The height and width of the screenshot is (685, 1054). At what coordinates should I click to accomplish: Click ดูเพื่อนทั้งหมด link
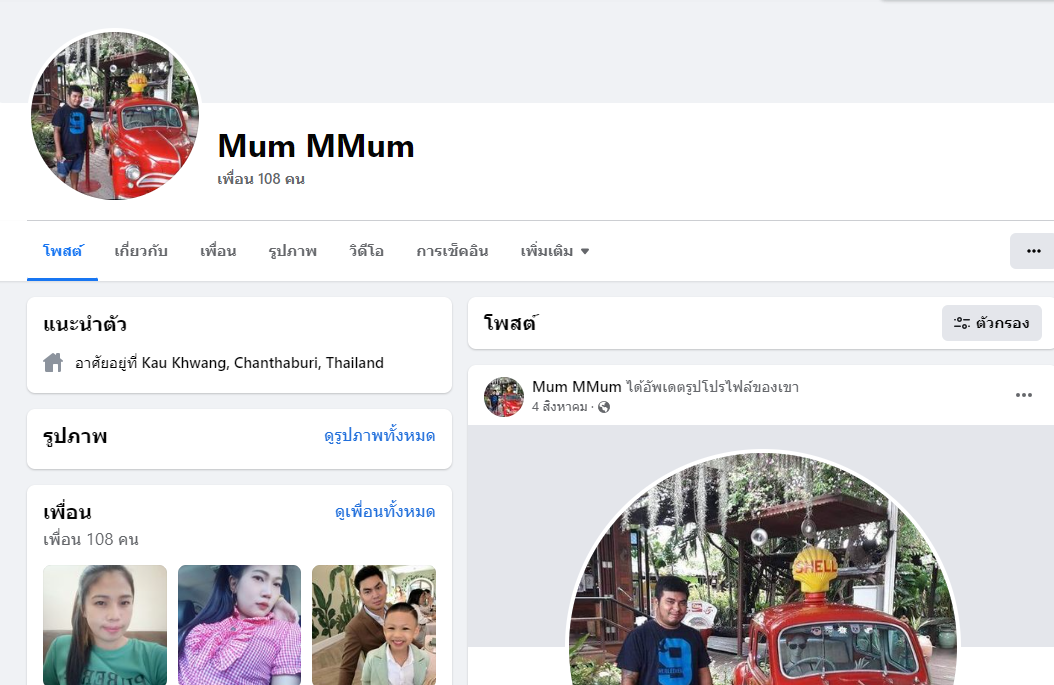pyautogui.click(x=385, y=512)
